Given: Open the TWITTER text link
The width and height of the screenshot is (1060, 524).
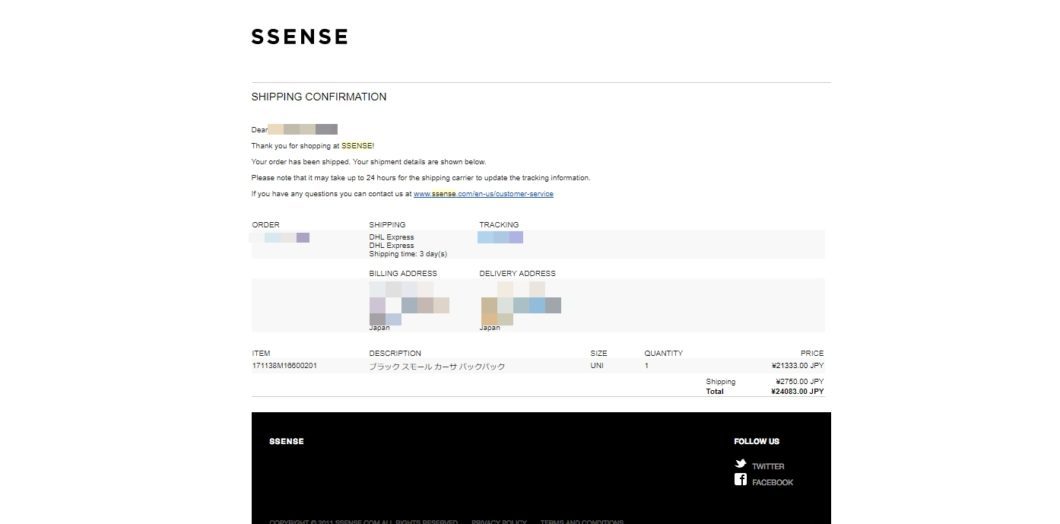Looking at the screenshot, I should [768, 467].
